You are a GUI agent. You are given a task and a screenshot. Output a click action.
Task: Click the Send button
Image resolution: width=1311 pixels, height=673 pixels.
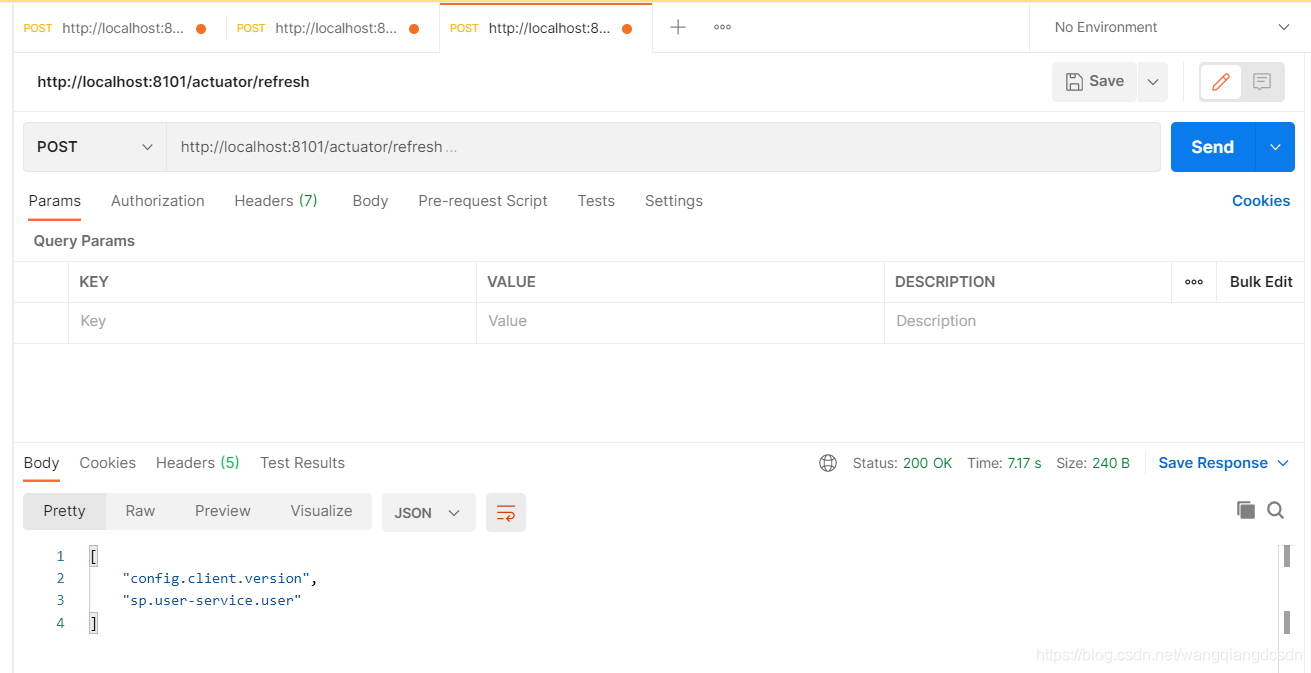click(1213, 147)
